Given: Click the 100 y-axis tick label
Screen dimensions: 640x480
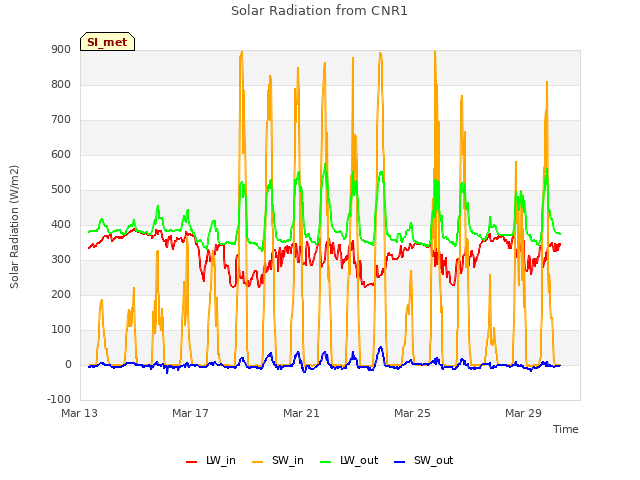Looking at the screenshot, I should 61,330.
